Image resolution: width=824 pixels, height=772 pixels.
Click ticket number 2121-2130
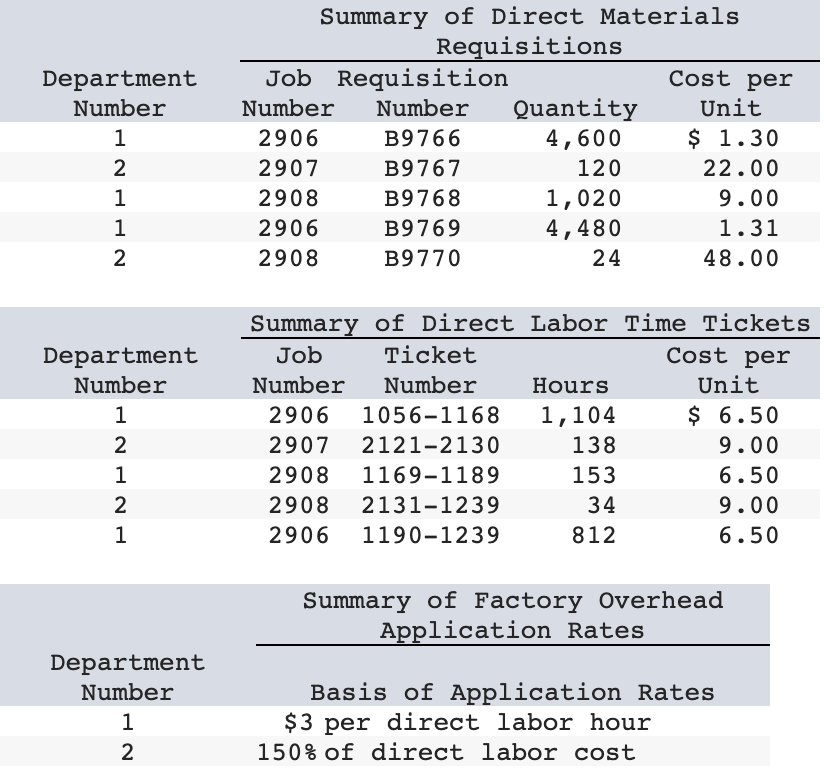[430, 445]
